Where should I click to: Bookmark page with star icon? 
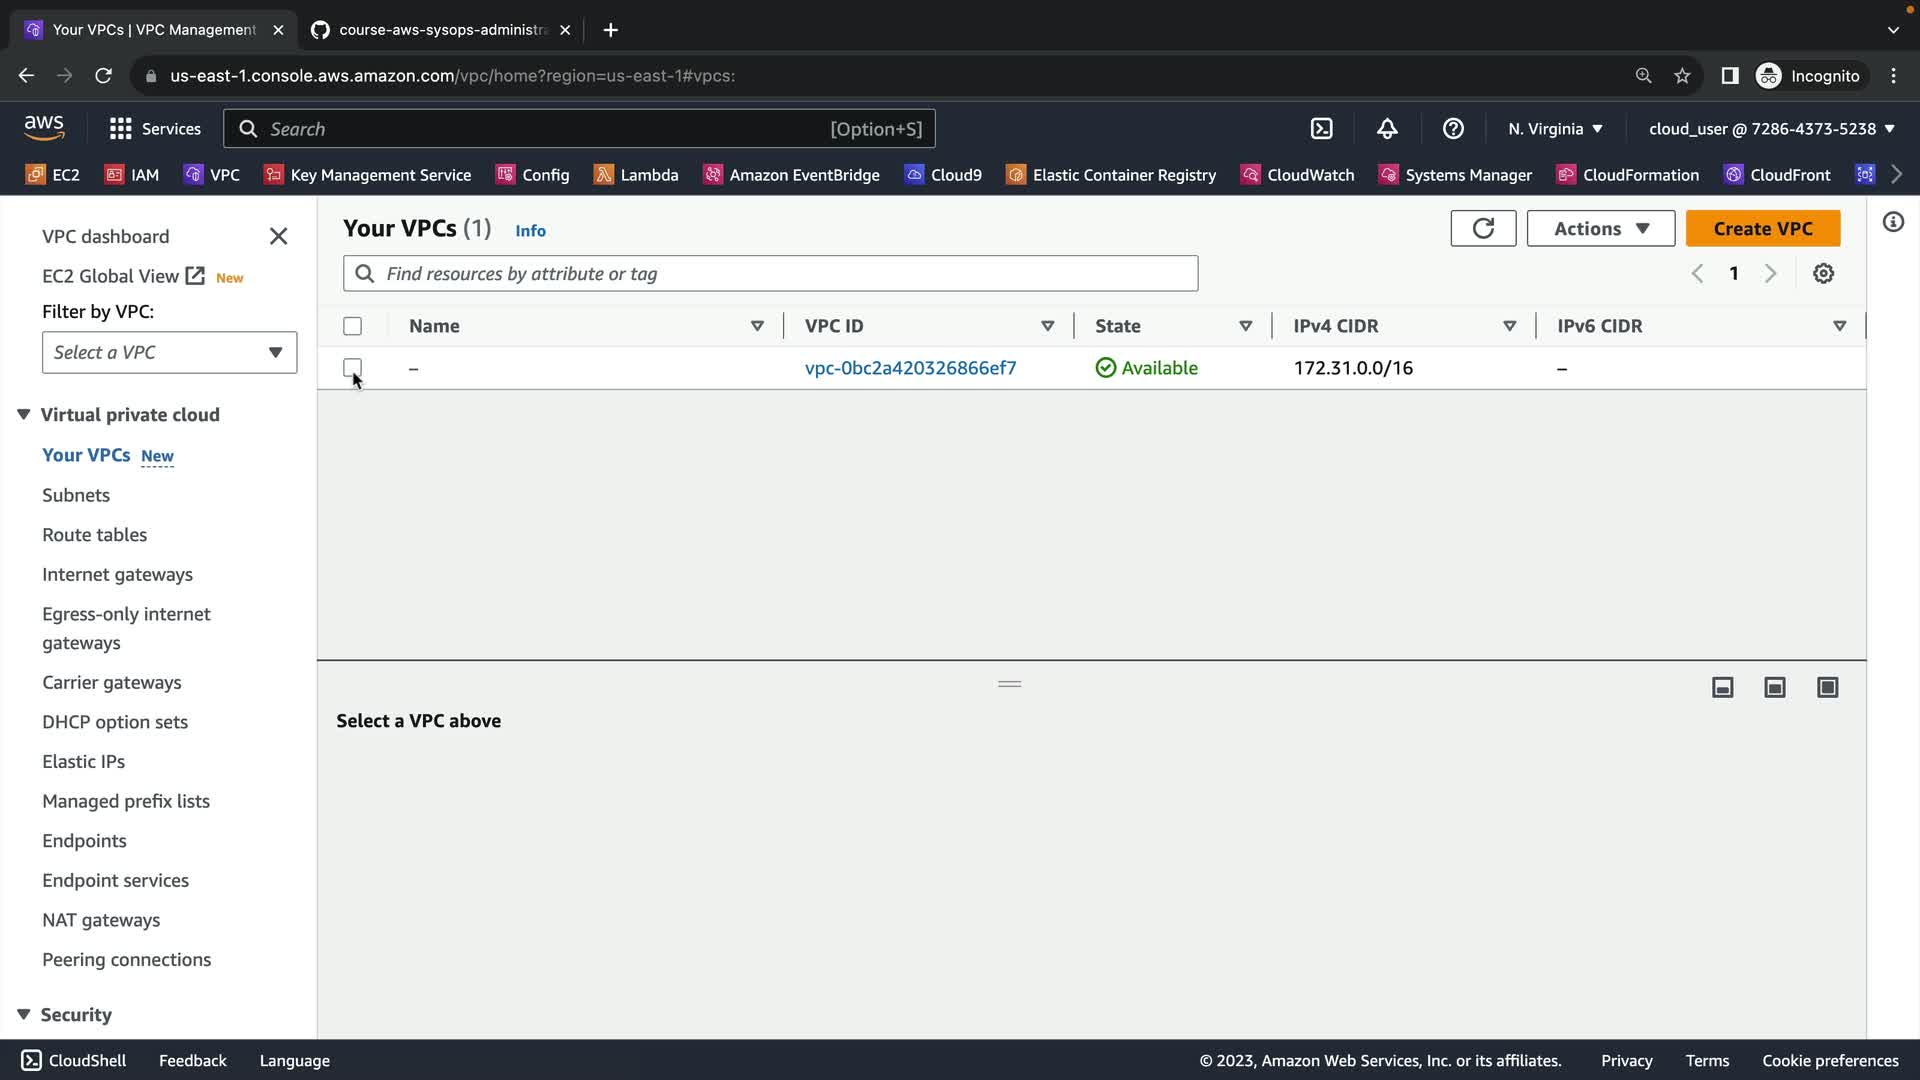click(x=1682, y=76)
